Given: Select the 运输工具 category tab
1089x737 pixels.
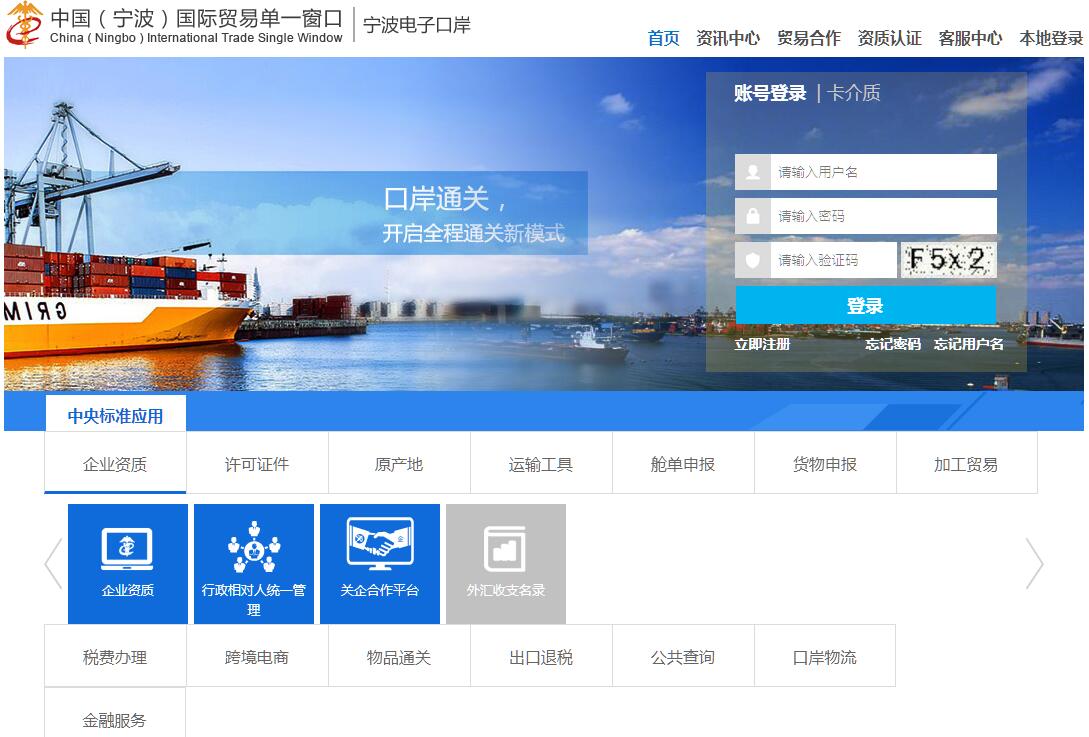Looking at the screenshot, I should 541,464.
